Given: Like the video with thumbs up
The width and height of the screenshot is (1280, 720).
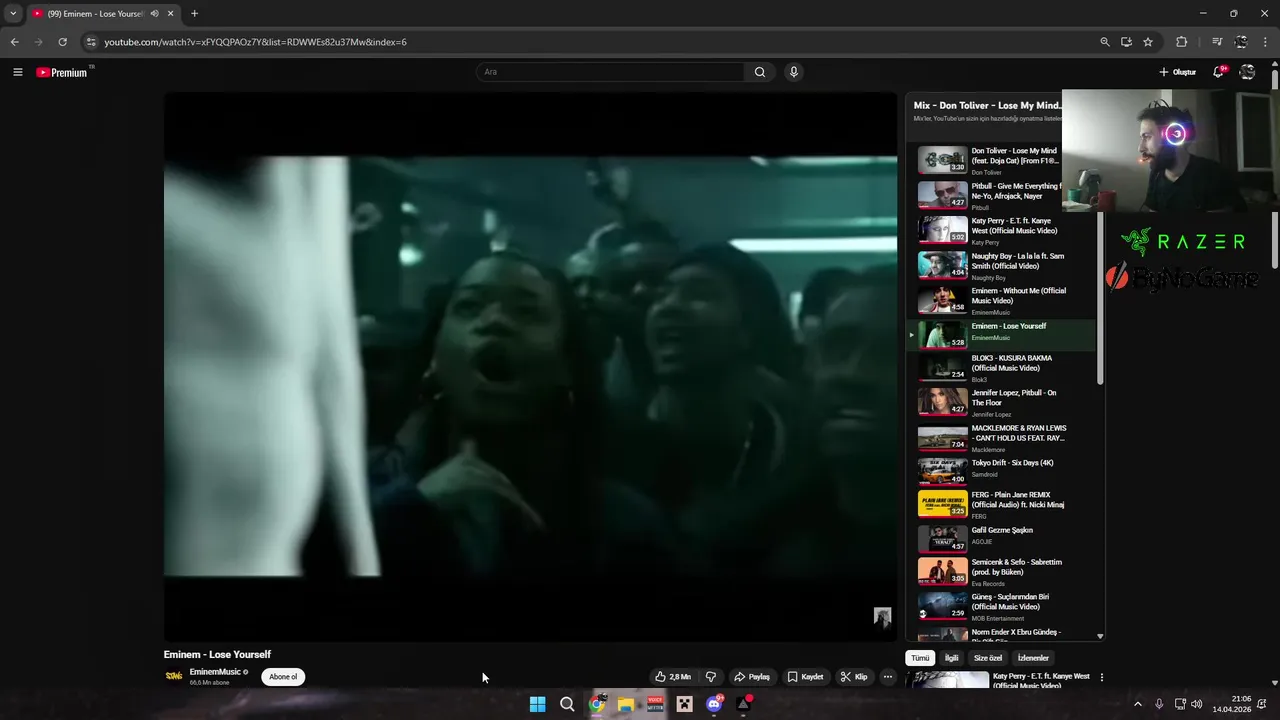Looking at the screenshot, I should tap(673, 677).
